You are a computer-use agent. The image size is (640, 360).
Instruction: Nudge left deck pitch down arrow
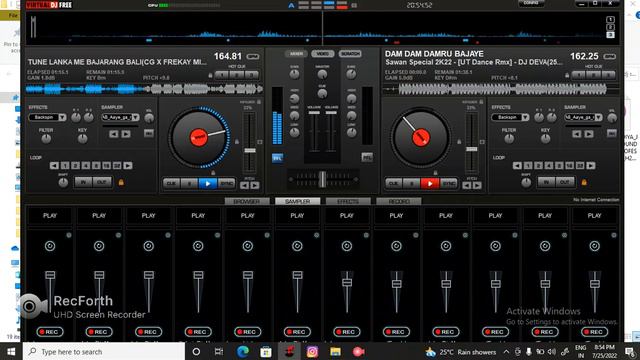[244, 186]
